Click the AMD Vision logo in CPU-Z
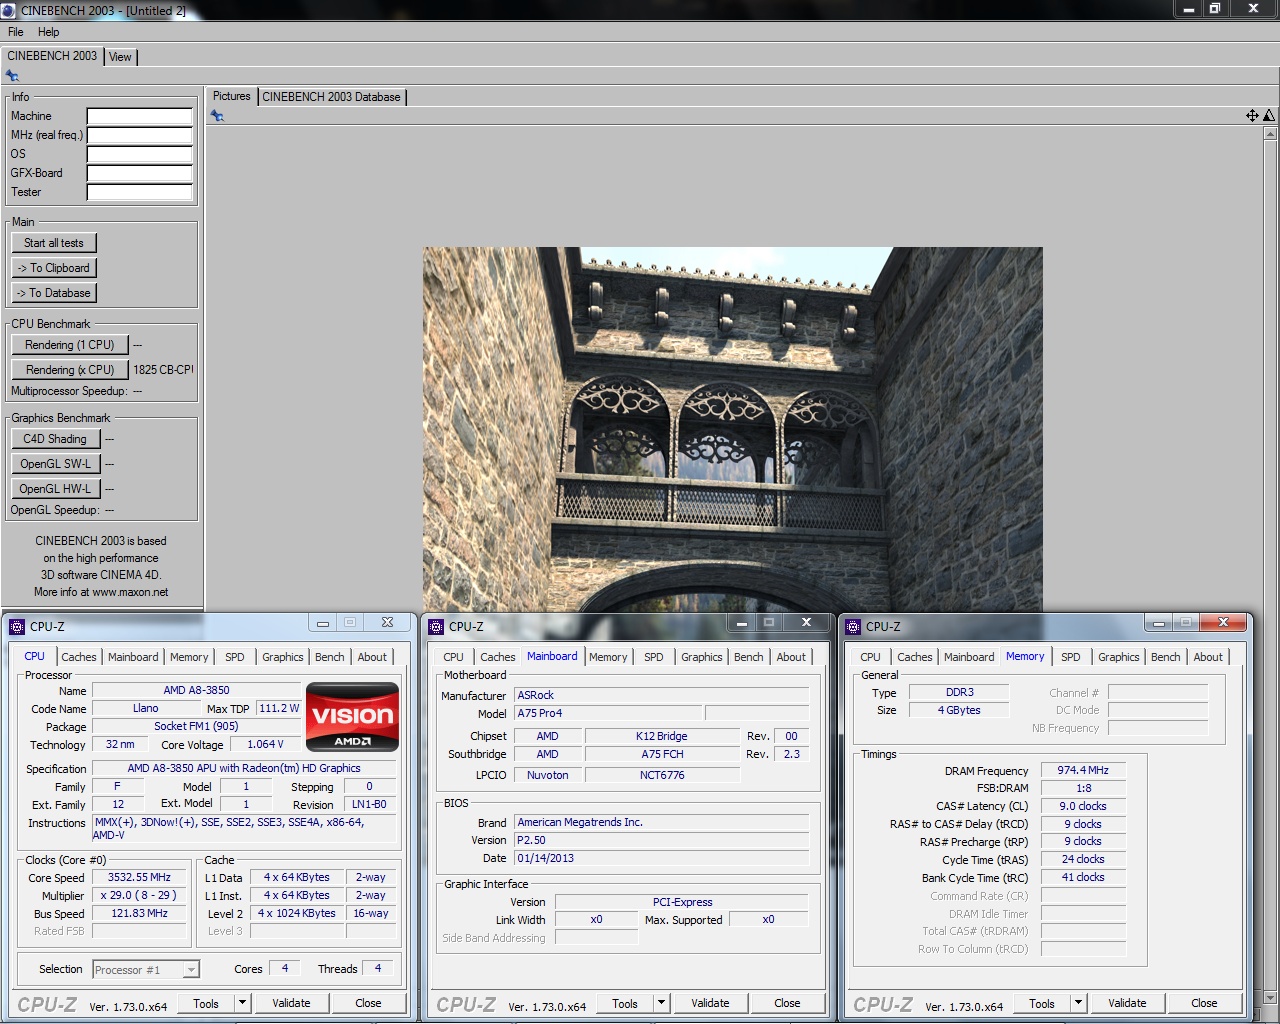The height and width of the screenshot is (1024, 1280). pyautogui.click(x=352, y=716)
